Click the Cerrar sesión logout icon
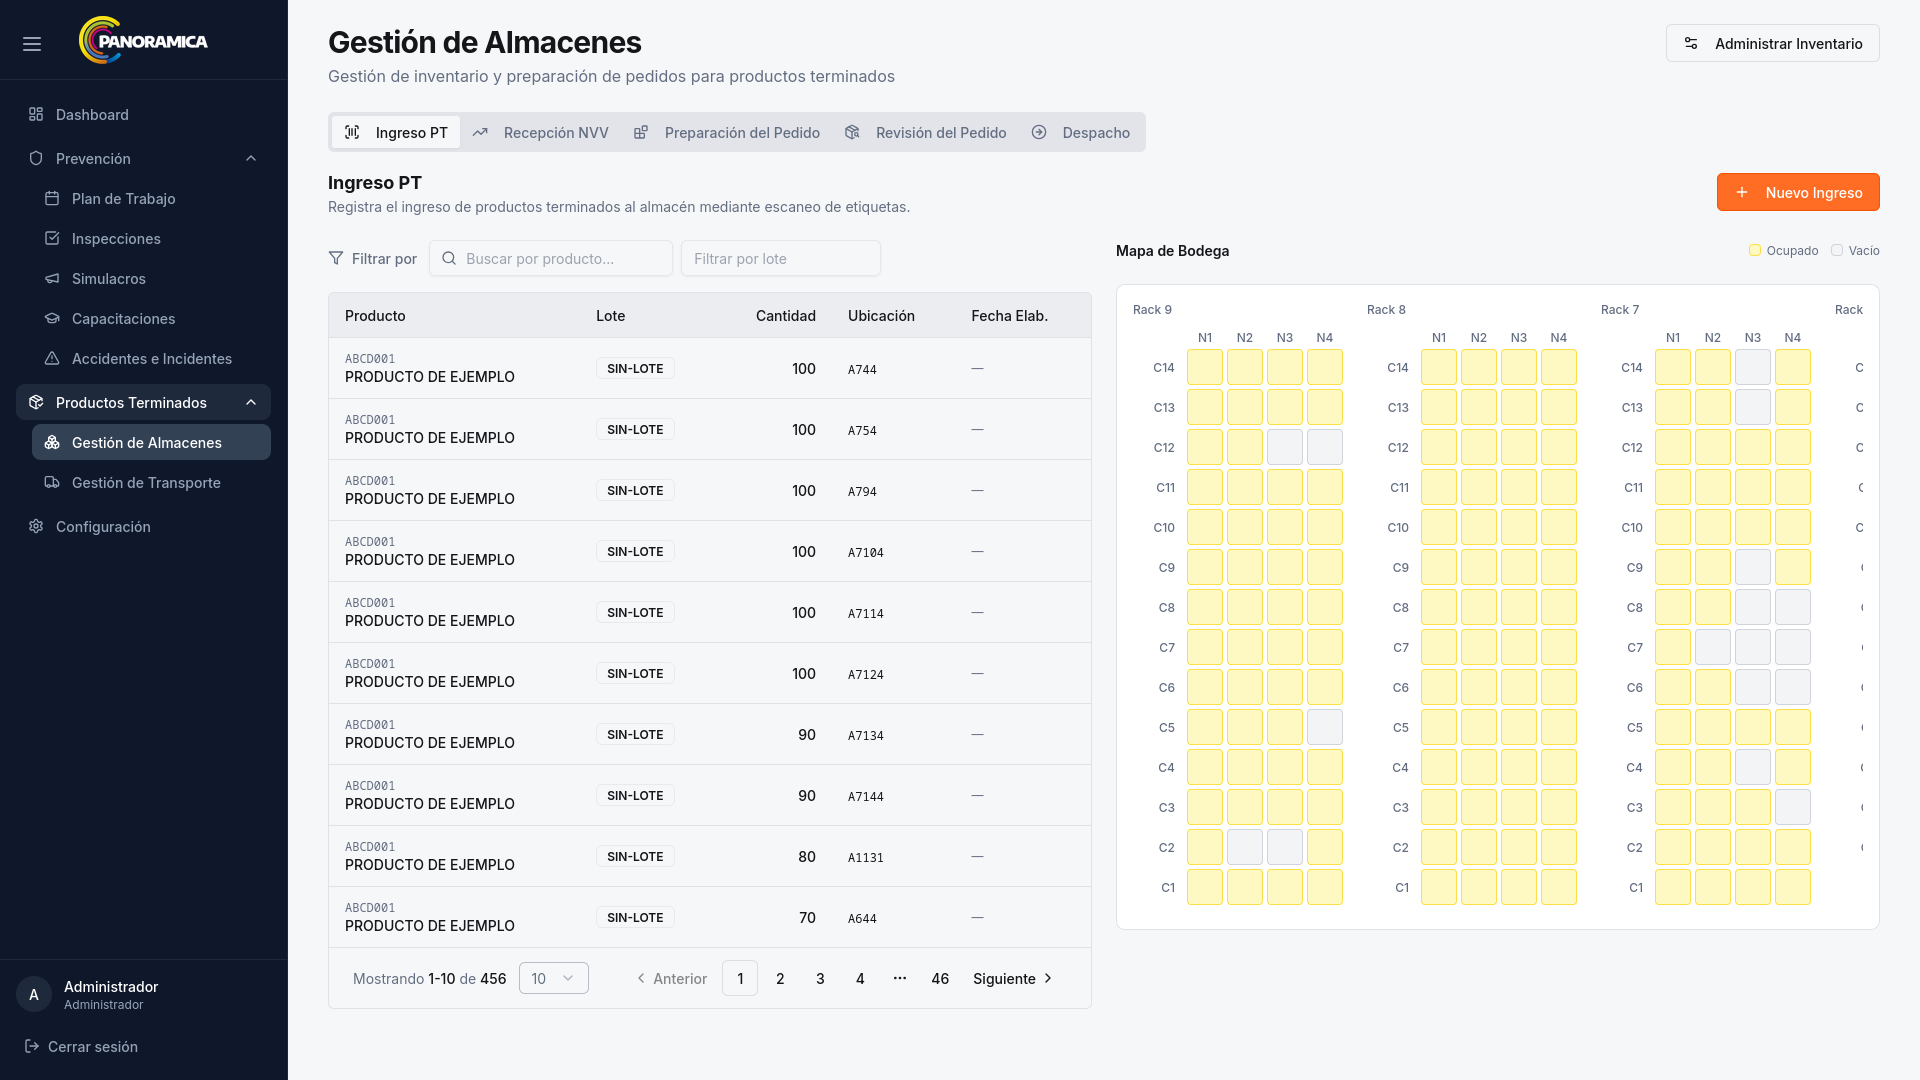1920x1080 pixels. point(31,1046)
